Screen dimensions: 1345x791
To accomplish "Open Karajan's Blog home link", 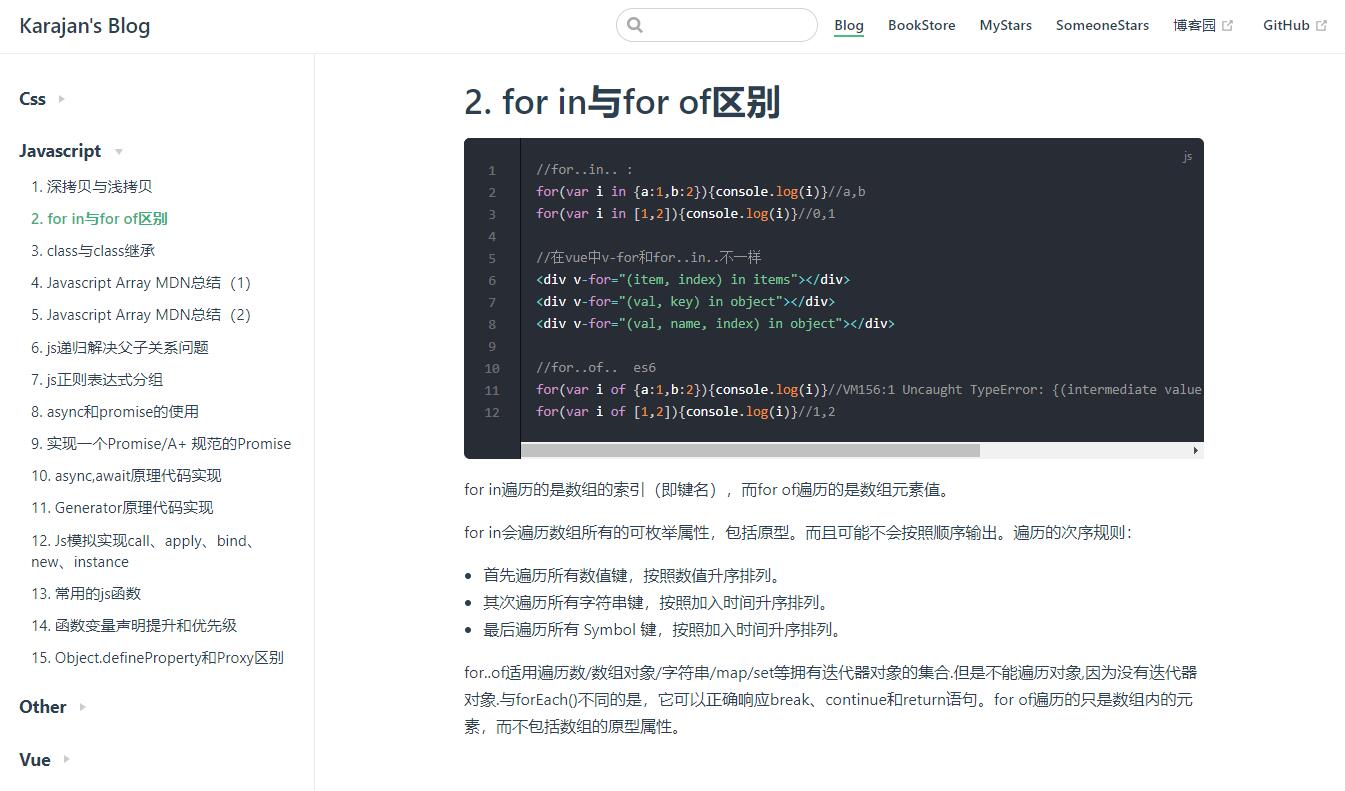I will (85, 26).
